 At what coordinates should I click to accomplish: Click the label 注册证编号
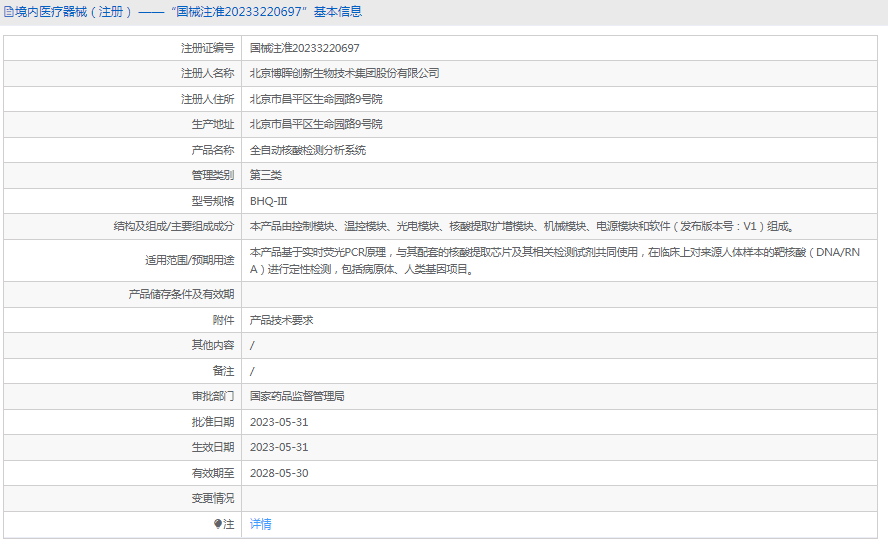207,48
